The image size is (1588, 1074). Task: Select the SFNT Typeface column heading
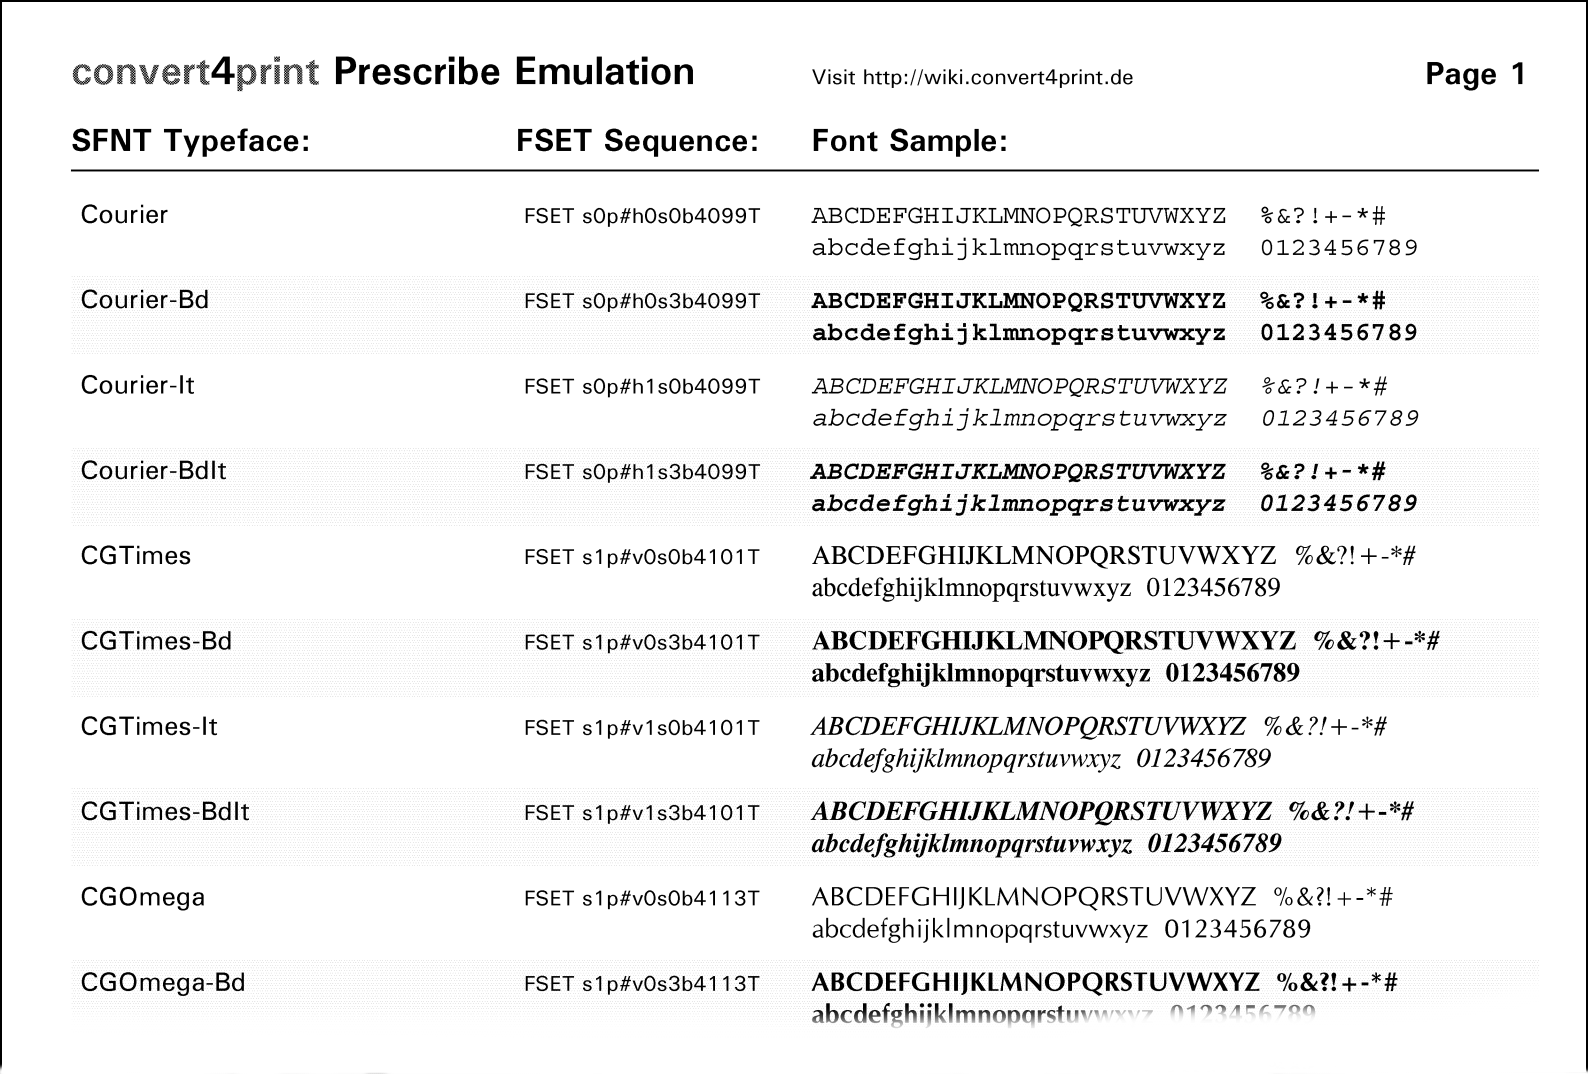tap(191, 141)
